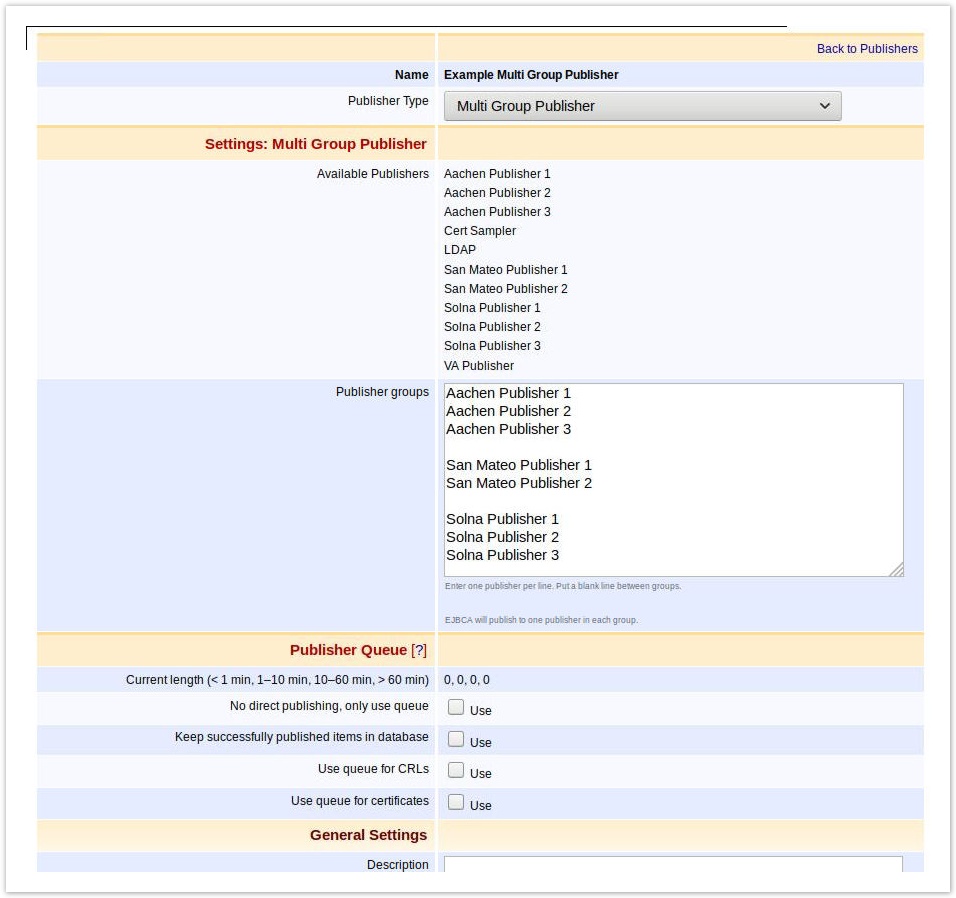
Task: Select 'Solna Publisher 3' under Available Publishers
Action: point(491,345)
